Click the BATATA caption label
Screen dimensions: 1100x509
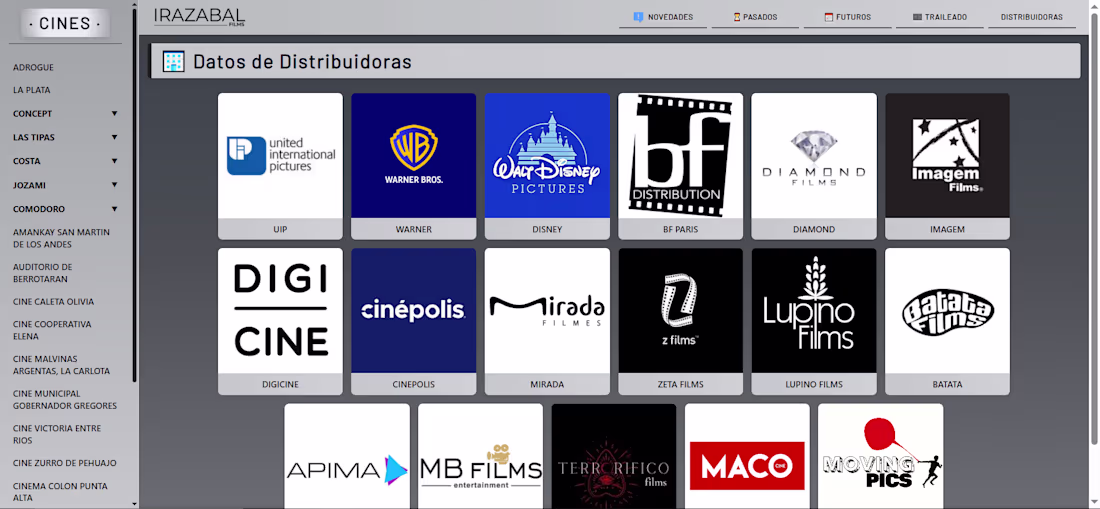(948, 384)
